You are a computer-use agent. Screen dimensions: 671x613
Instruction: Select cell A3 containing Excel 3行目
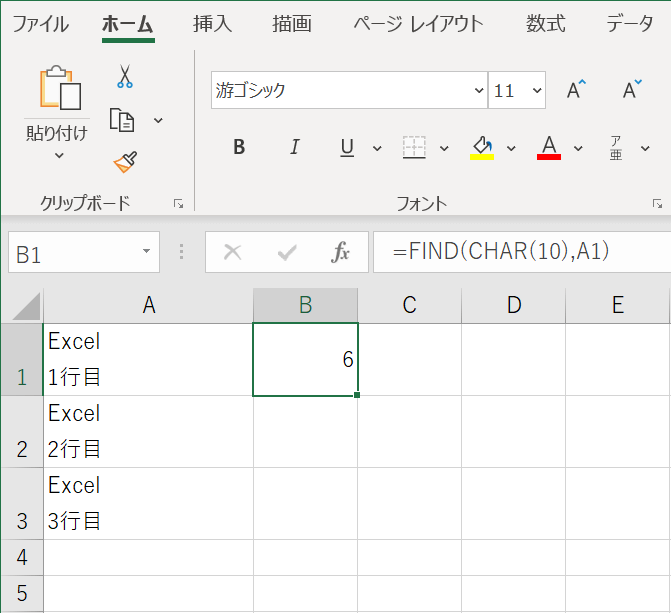coord(148,503)
